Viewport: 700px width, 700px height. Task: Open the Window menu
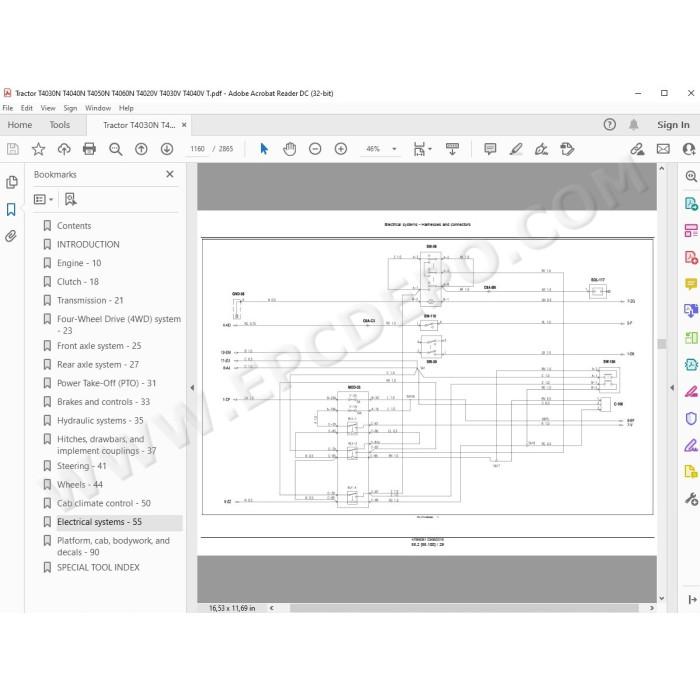pyautogui.click(x=98, y=108)
